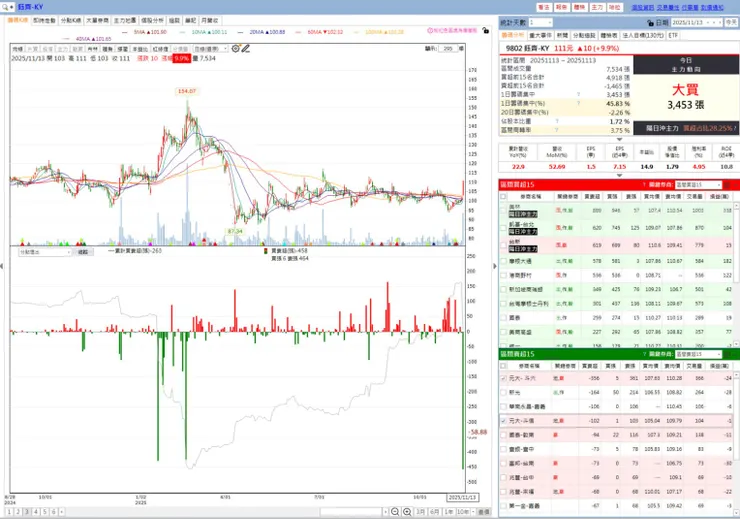Click the lock icon beside 日期

click(x=651, y=22)
